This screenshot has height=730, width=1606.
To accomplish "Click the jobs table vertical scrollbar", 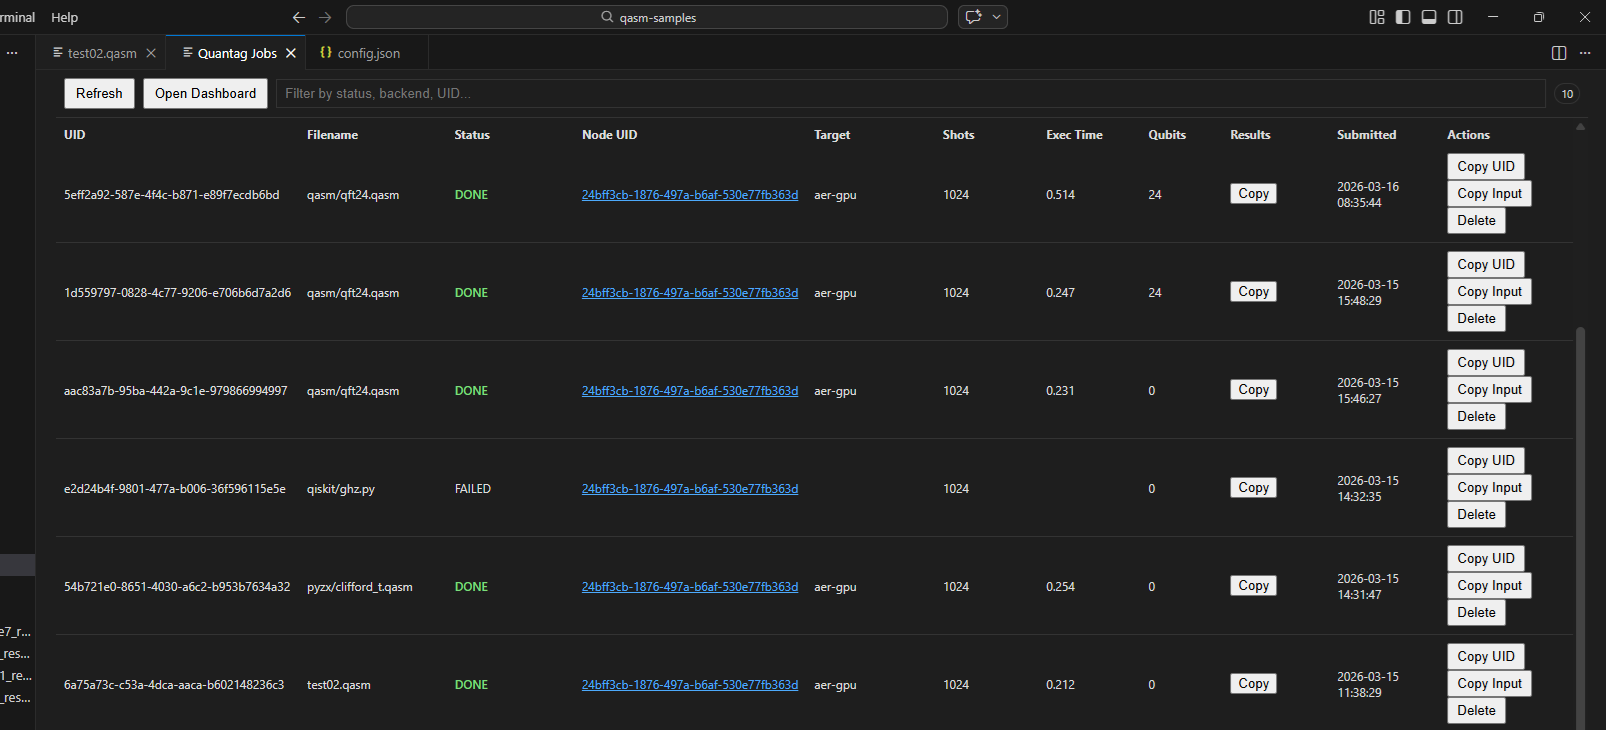I will pos(1580,500).
